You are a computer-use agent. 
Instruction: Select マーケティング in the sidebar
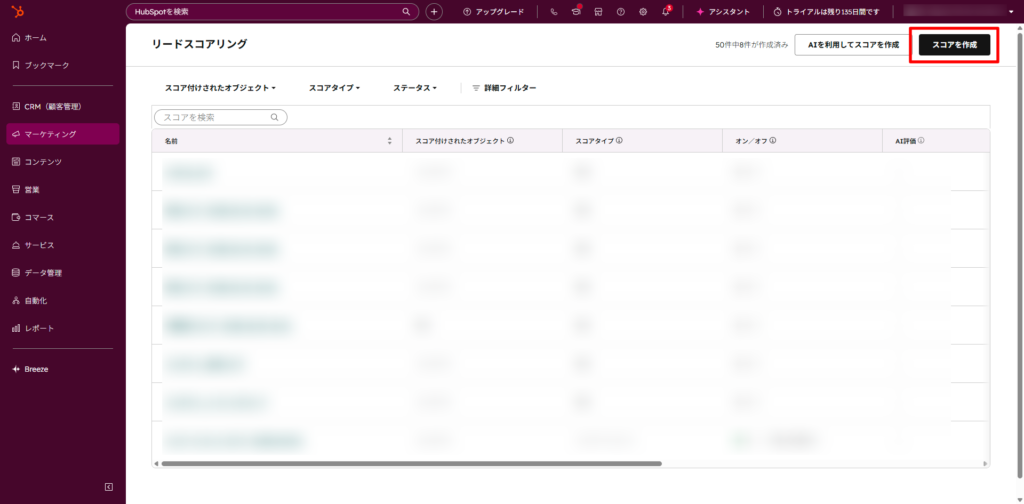coord(63,134)
